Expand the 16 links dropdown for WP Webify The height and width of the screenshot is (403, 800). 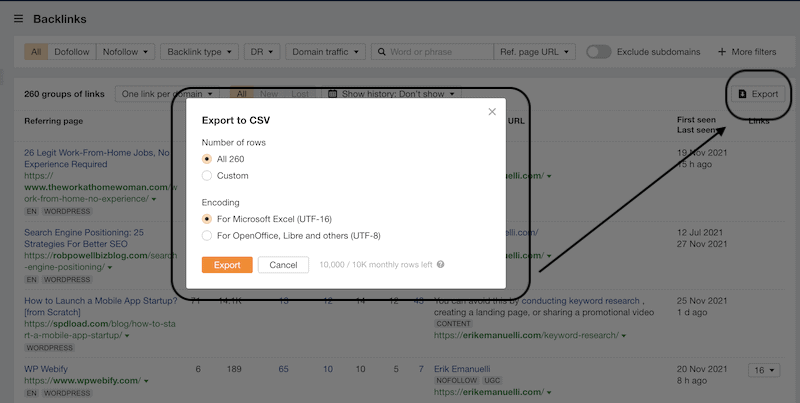tap(764, 370)
